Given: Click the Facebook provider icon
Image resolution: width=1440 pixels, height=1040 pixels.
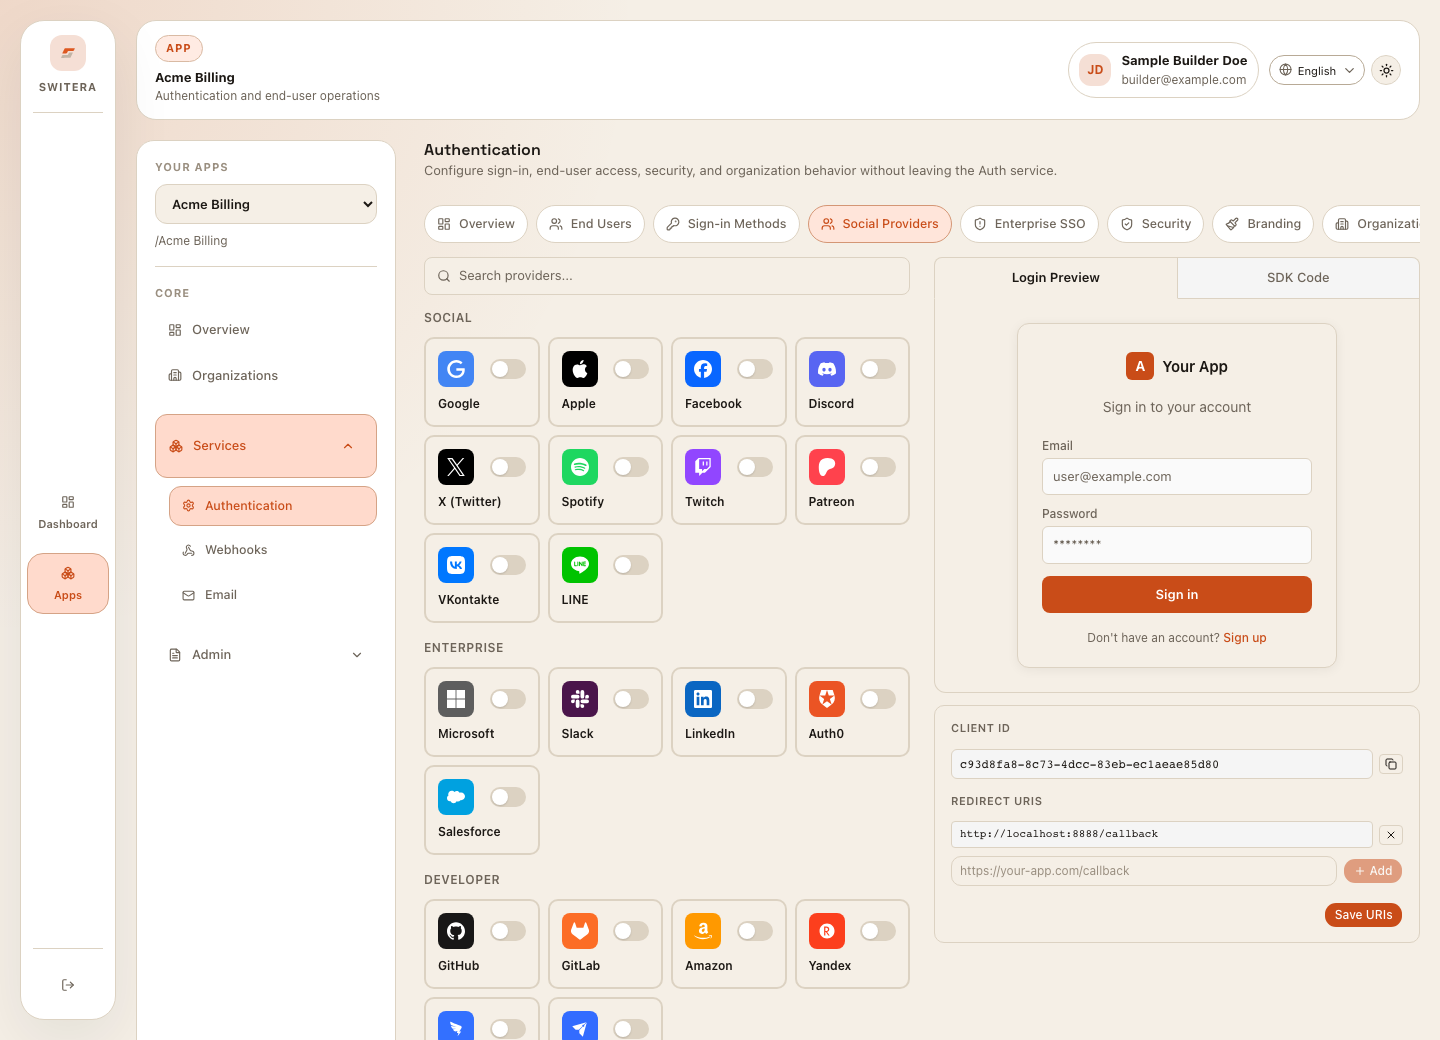Looking at the screenshot, I should click(703, 369).
